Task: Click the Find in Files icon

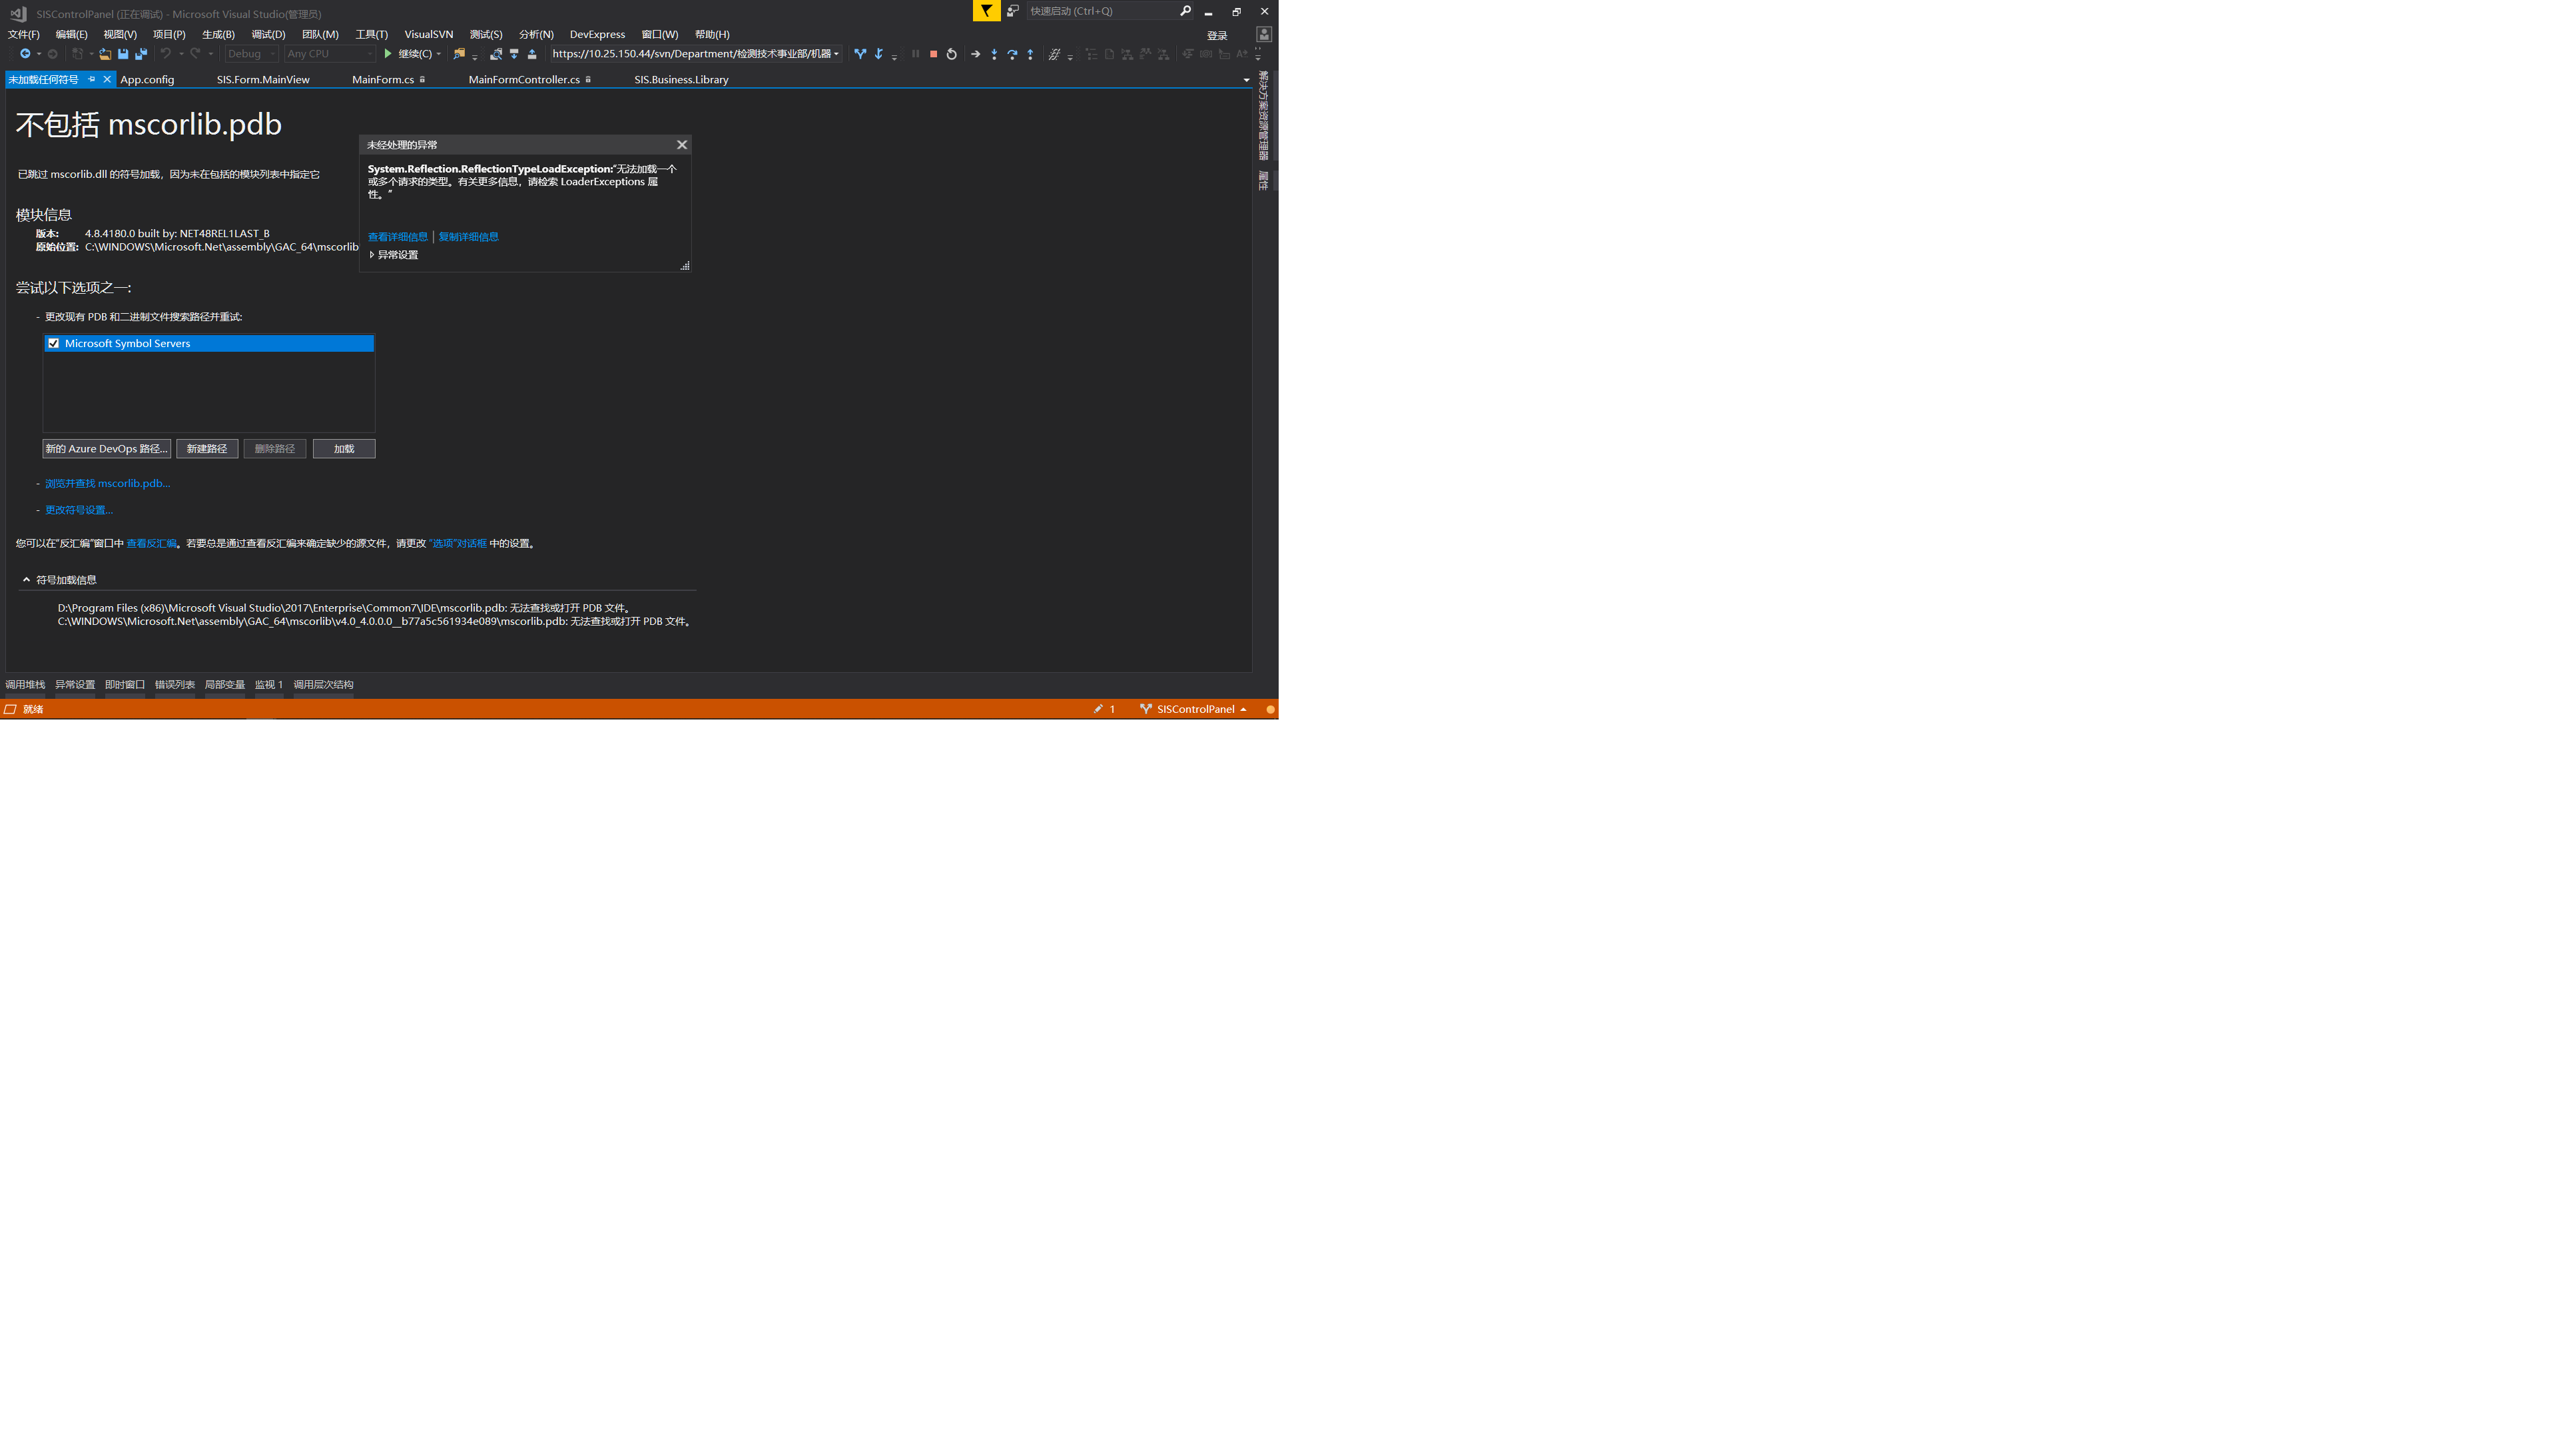Action: coord(459,54)
